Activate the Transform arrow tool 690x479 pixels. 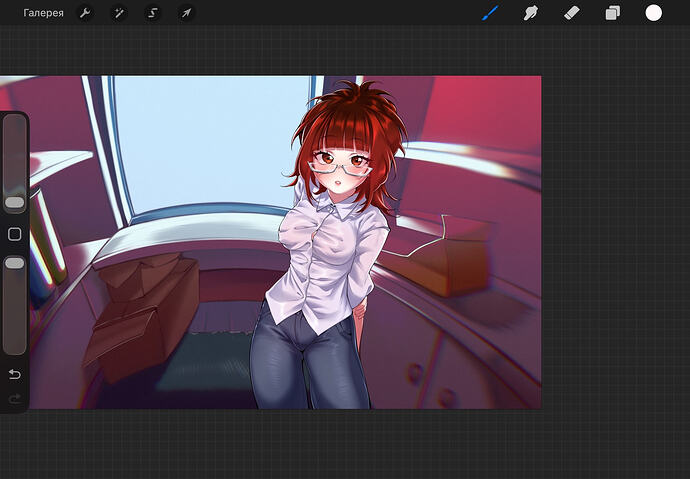(186, 13)
